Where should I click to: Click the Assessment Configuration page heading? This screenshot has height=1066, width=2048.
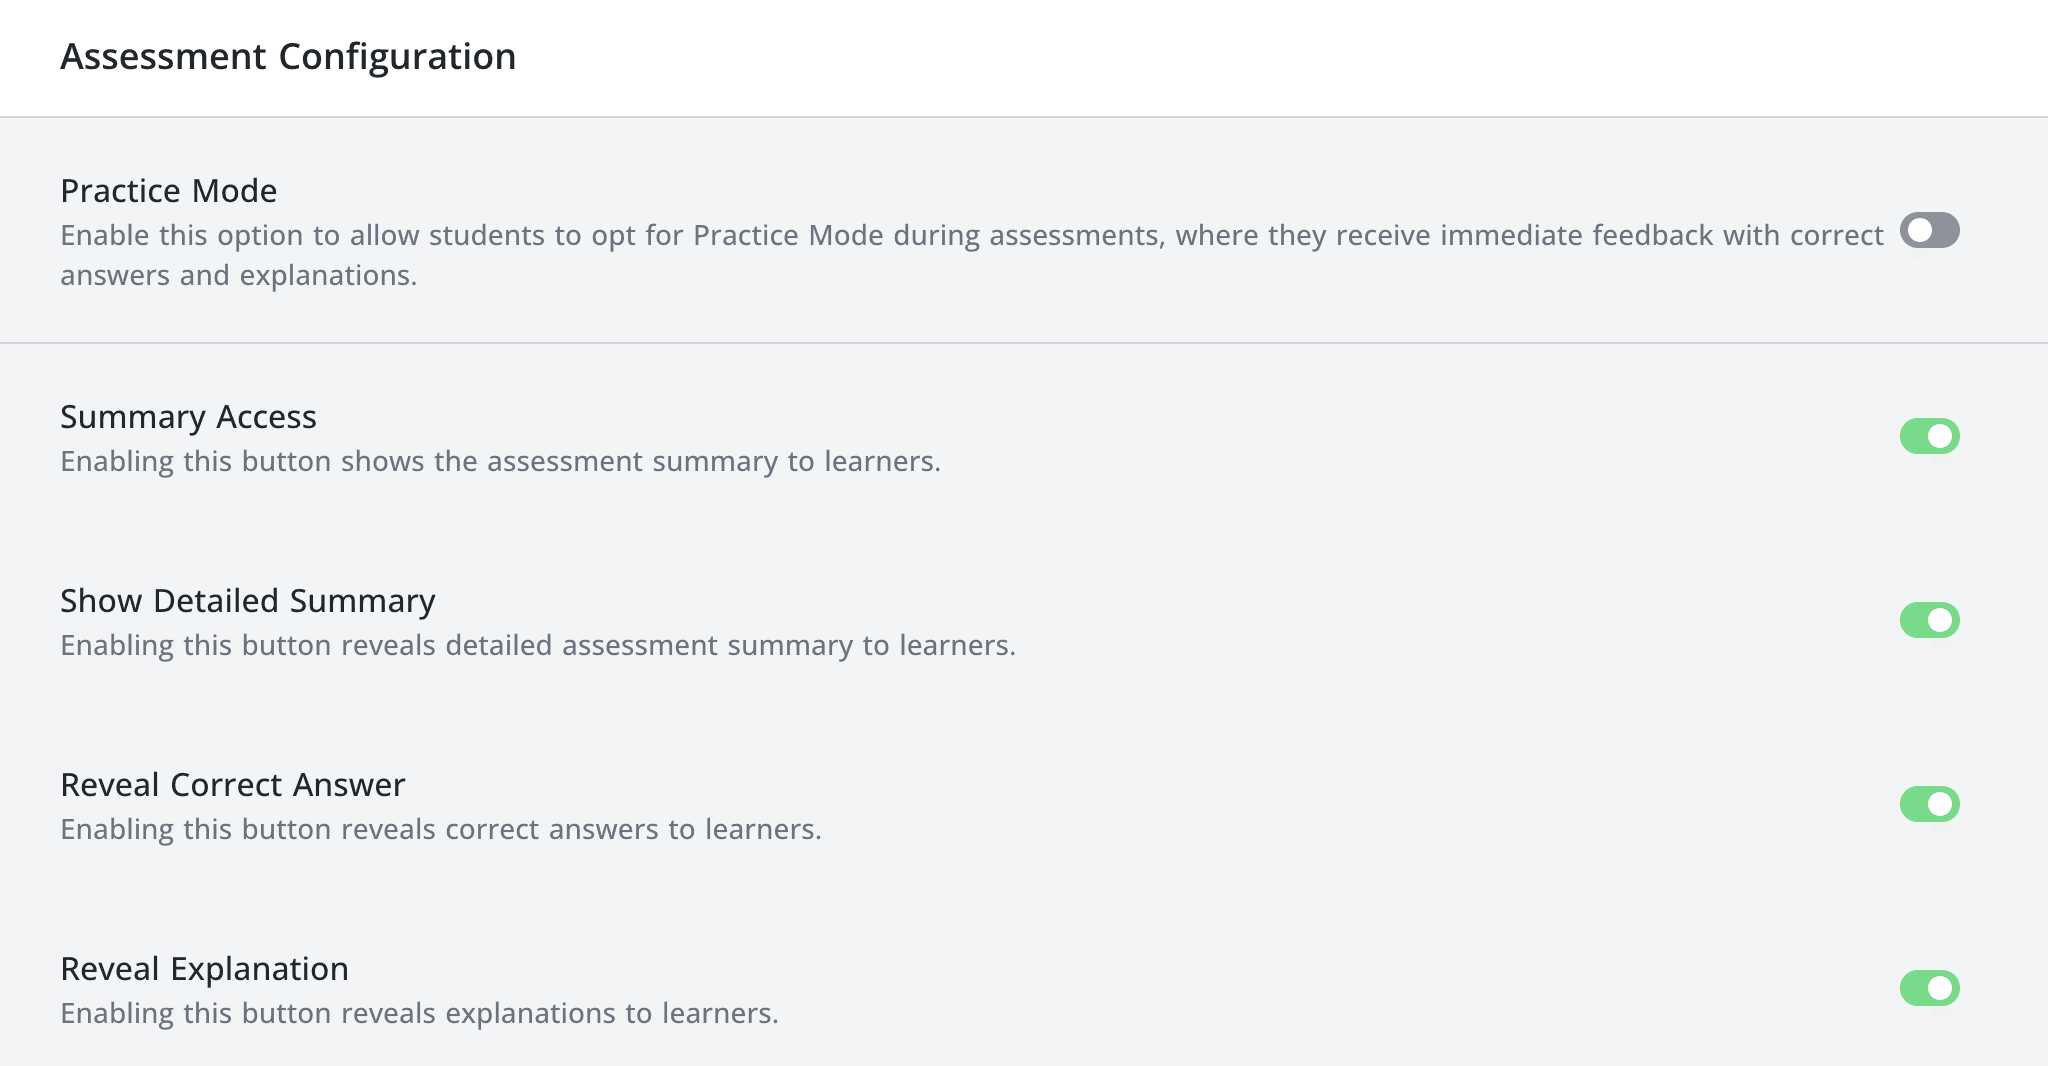point(288,57)
